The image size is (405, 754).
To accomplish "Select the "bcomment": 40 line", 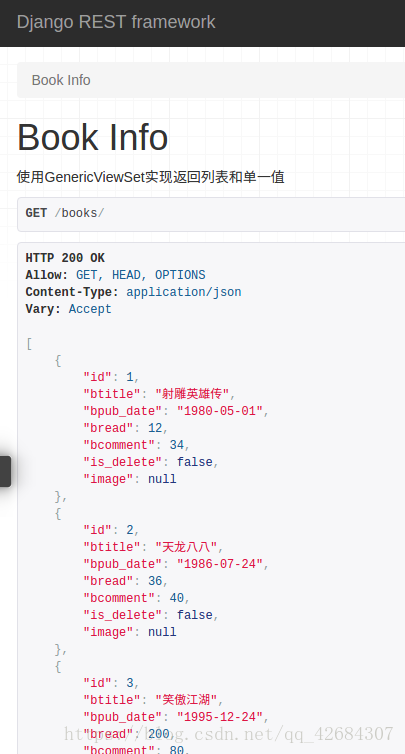I will tap(137, 598).
